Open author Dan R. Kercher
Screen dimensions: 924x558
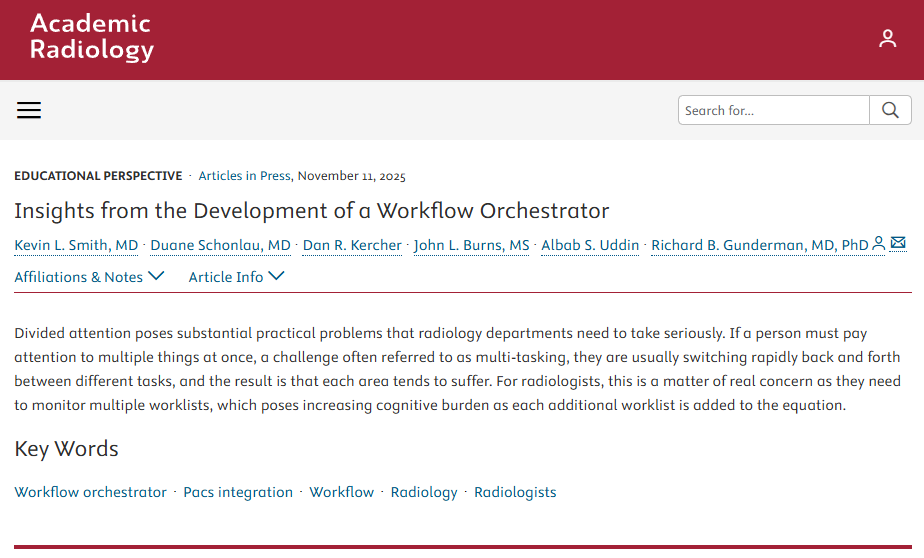click(x=352, y=245)
